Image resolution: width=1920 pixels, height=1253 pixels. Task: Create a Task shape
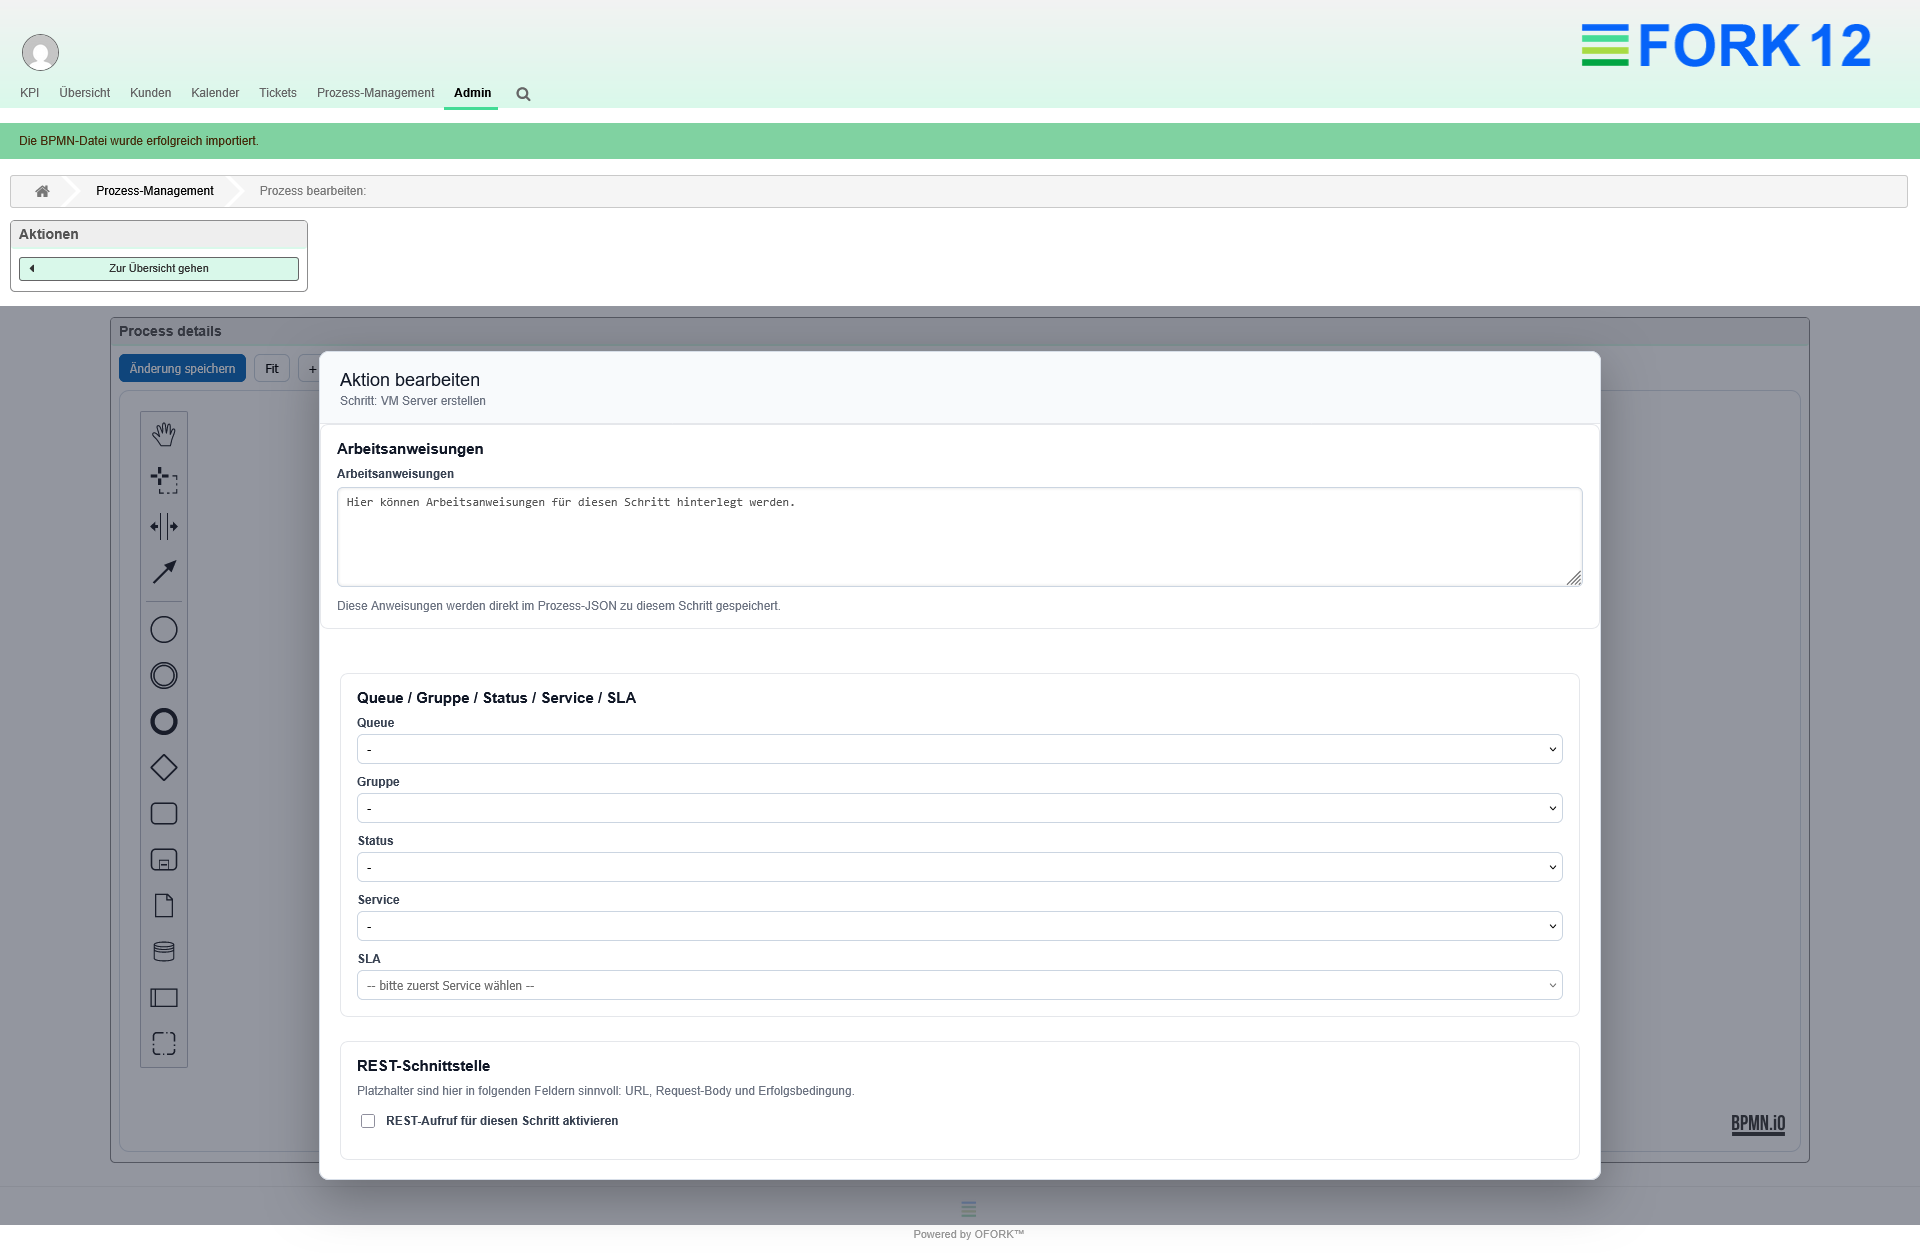pos(163,813)
